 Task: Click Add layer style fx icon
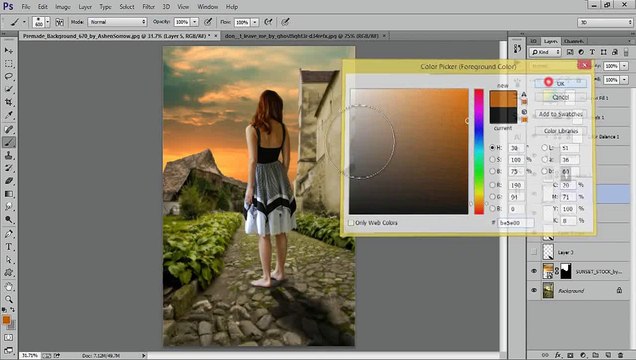[x=558, y=356]
